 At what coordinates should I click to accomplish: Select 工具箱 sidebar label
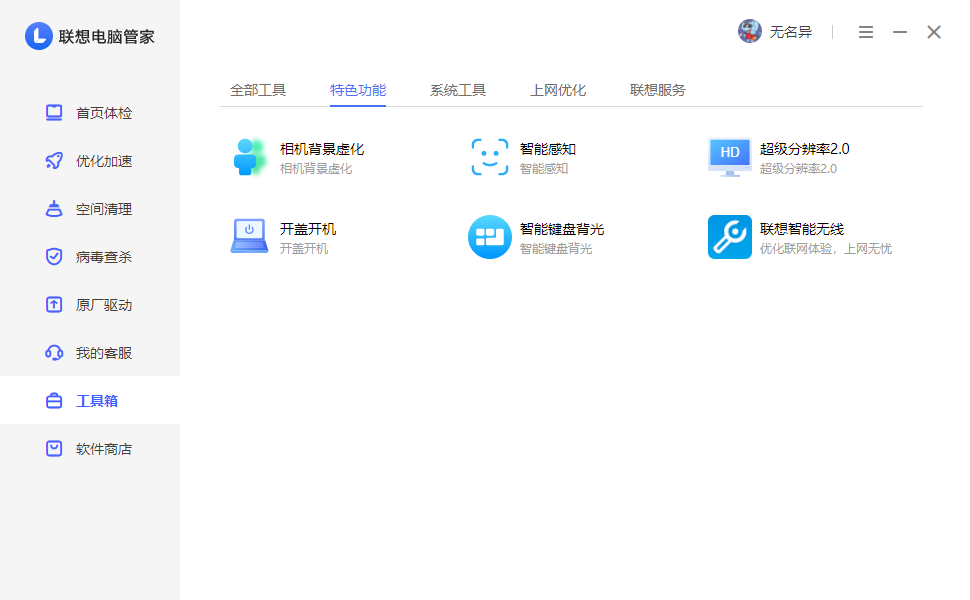97,401
